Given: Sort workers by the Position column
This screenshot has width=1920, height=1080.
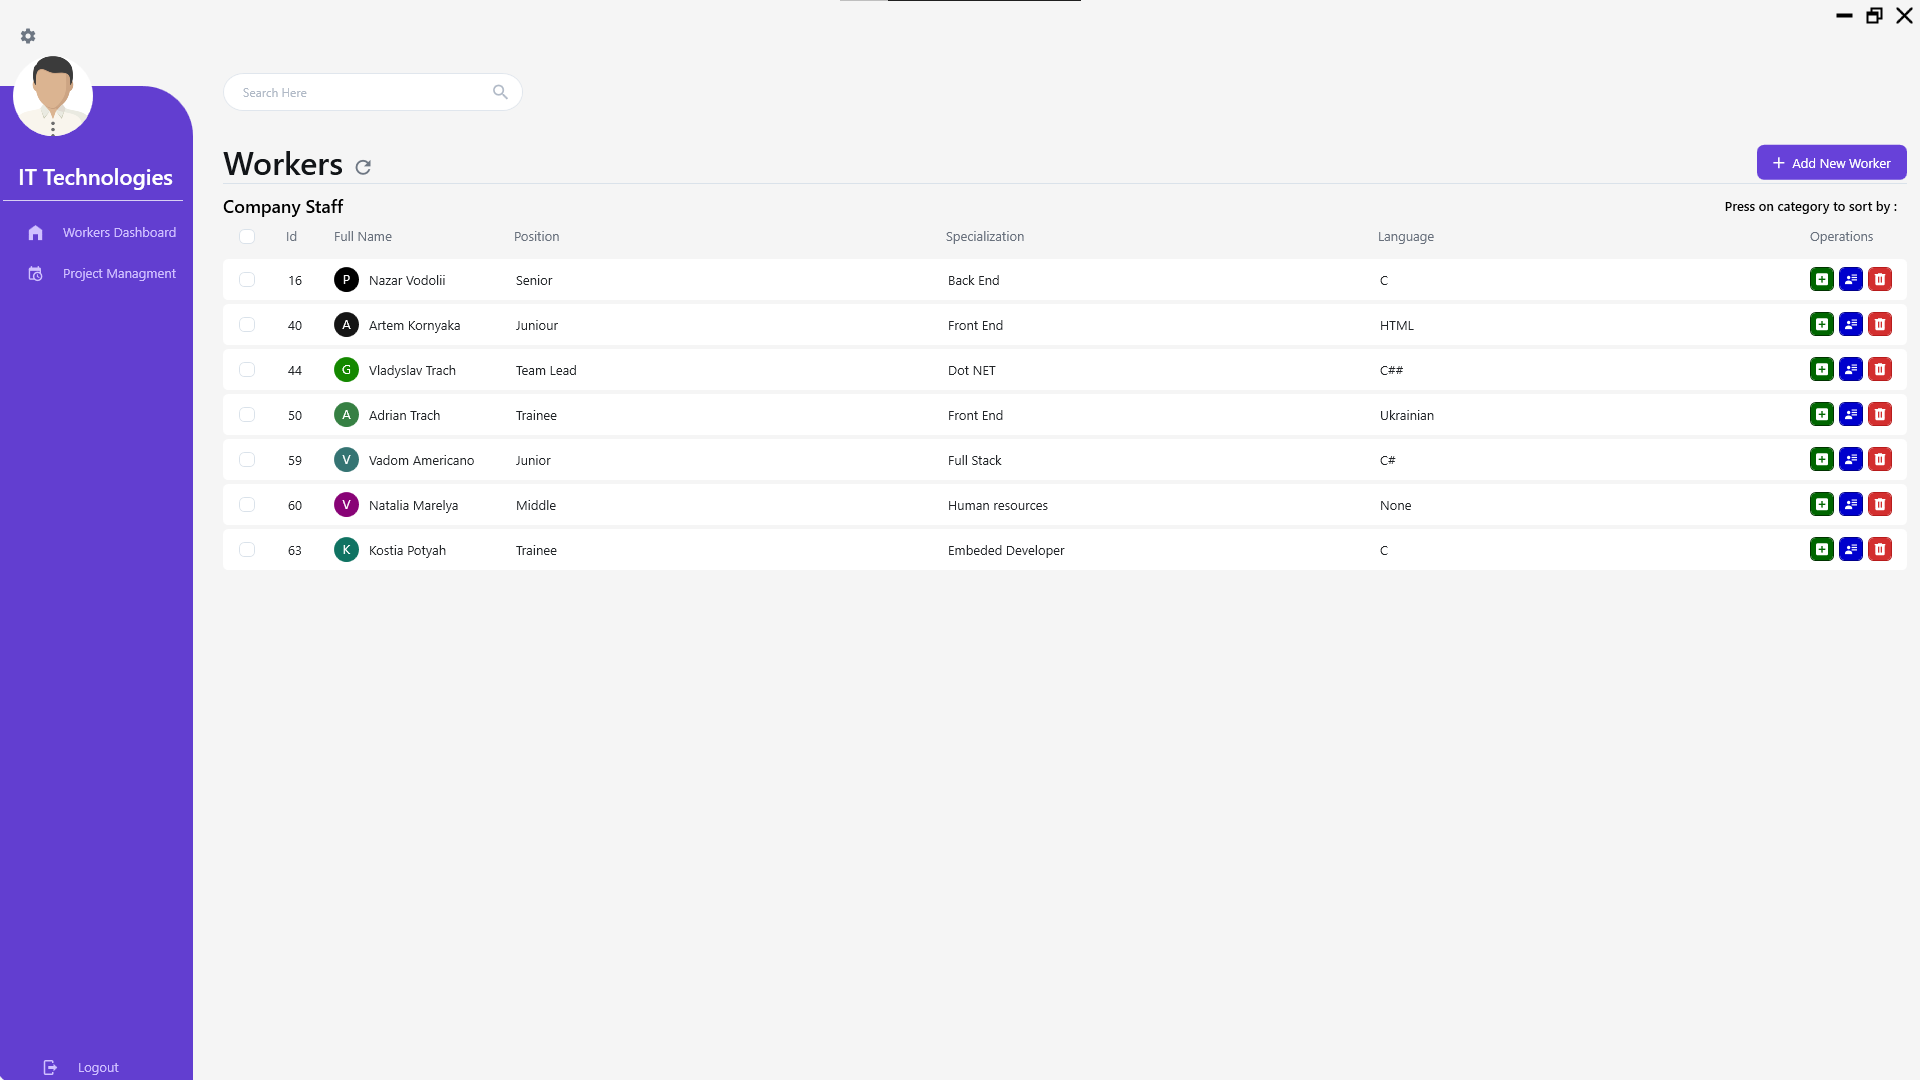Looking at the screenshot, I should (x=536, y=236).
